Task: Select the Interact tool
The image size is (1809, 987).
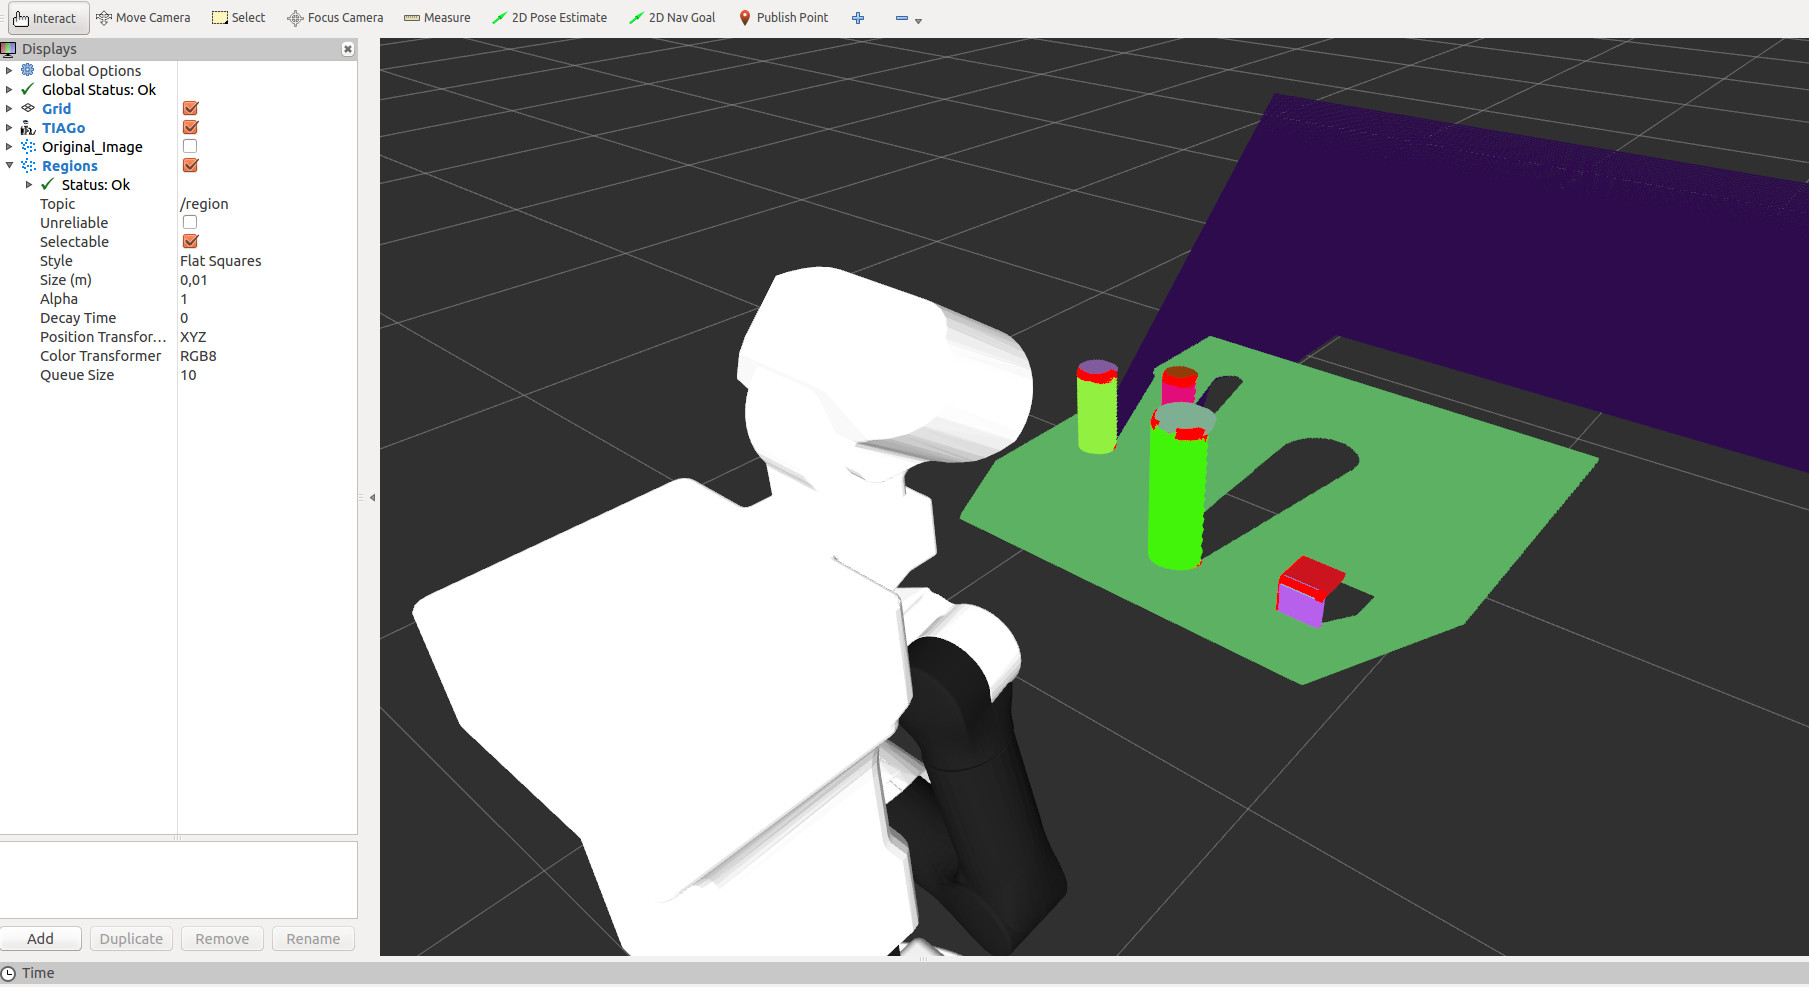Action: click(46, 18)
